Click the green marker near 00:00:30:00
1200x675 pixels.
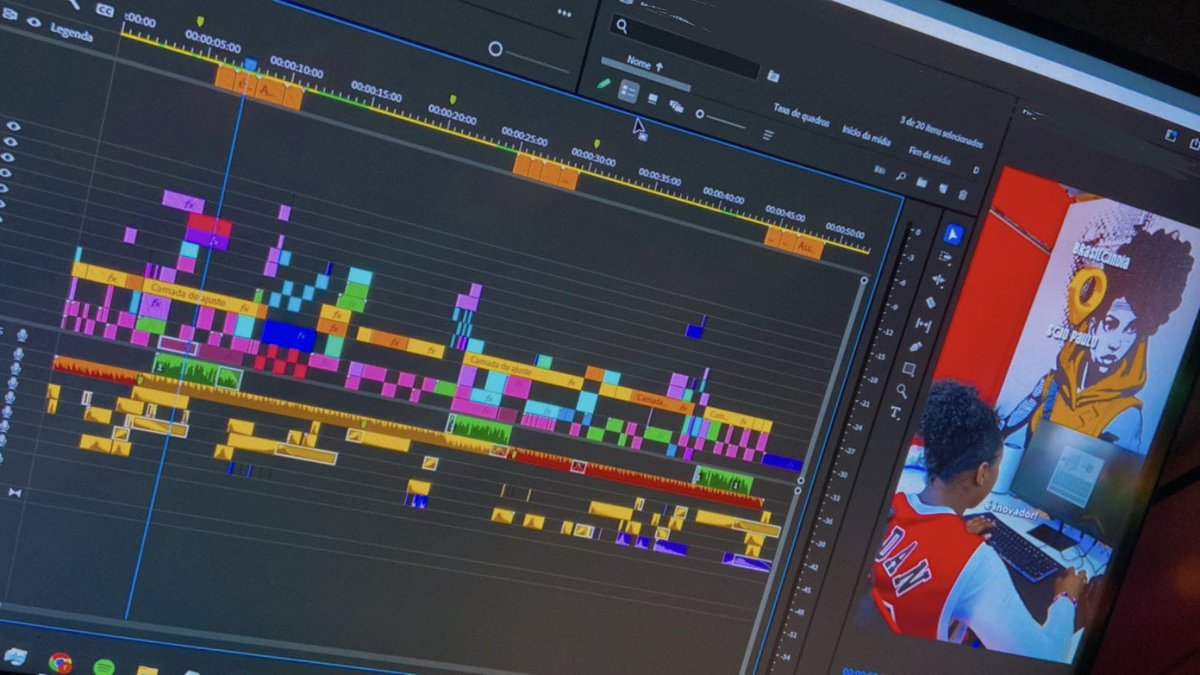(x=597, y=144)
